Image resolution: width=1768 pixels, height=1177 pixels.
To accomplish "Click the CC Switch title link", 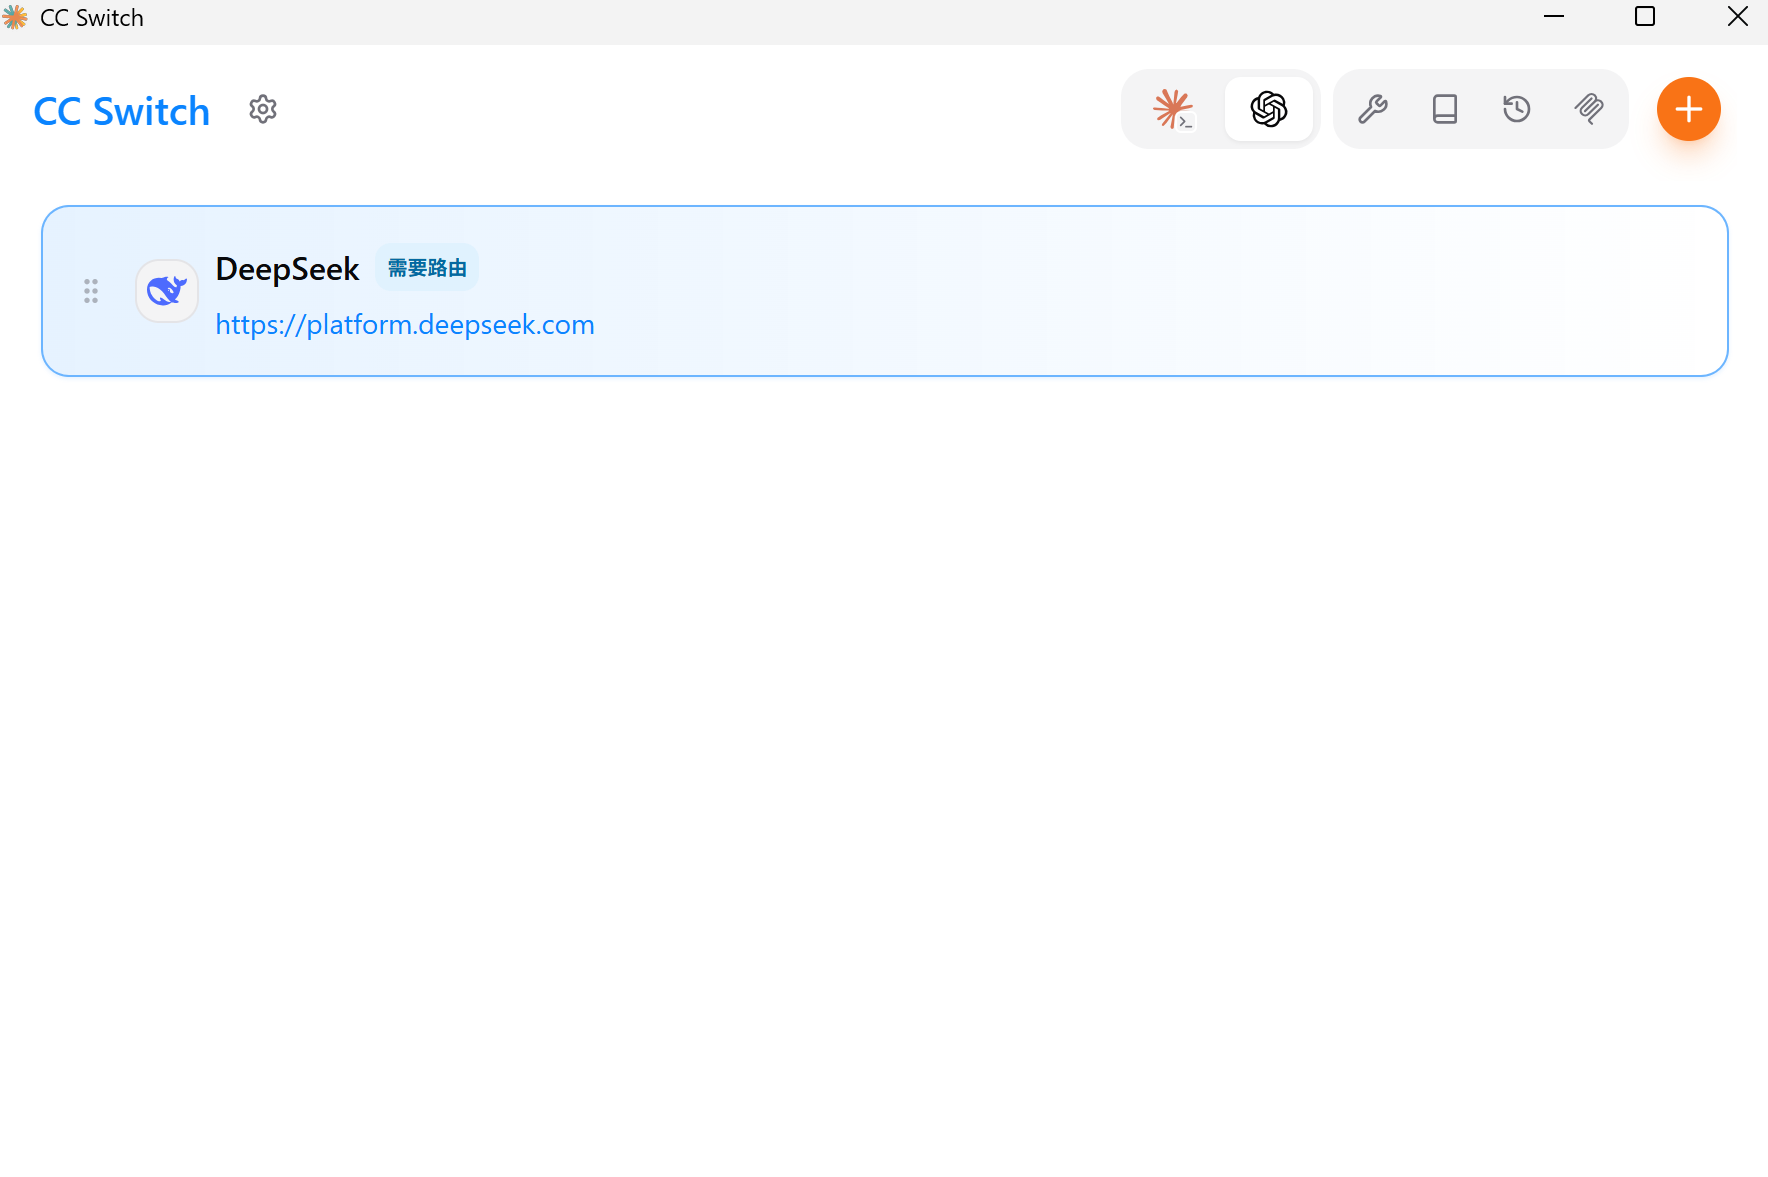I will (122, 111).
